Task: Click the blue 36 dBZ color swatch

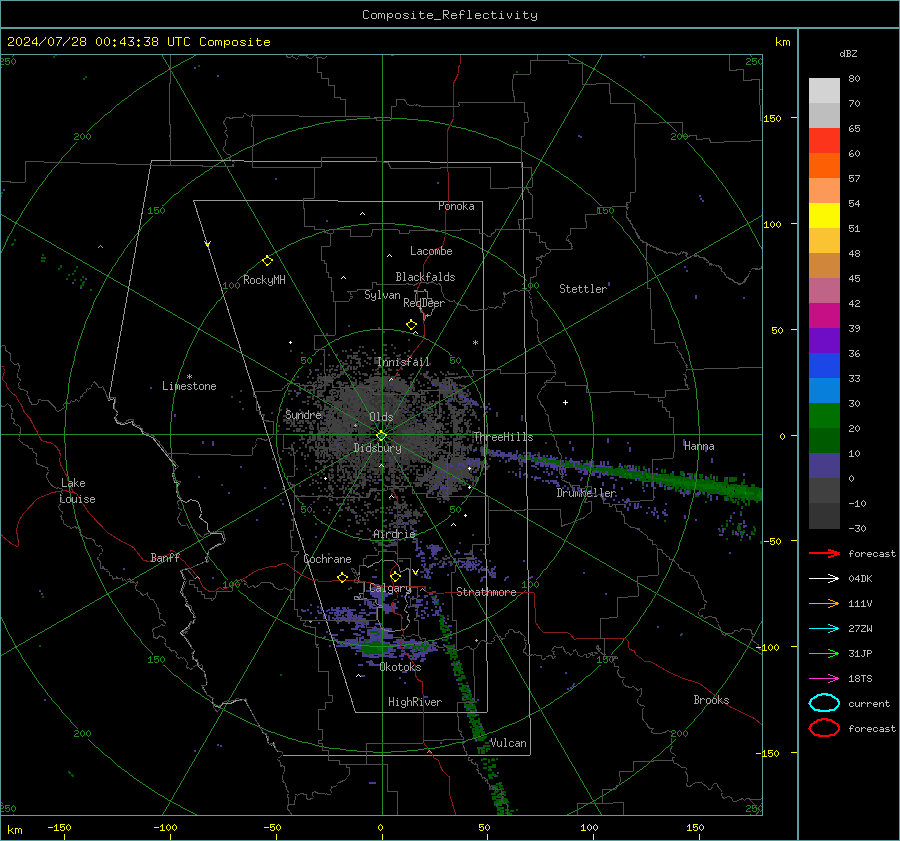Action: [824, 366]
